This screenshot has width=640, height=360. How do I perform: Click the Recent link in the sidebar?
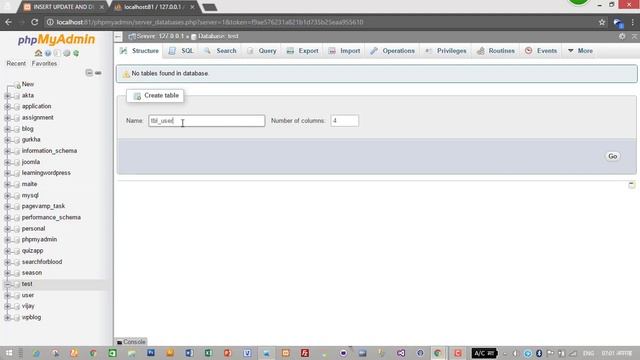[16, 64]
